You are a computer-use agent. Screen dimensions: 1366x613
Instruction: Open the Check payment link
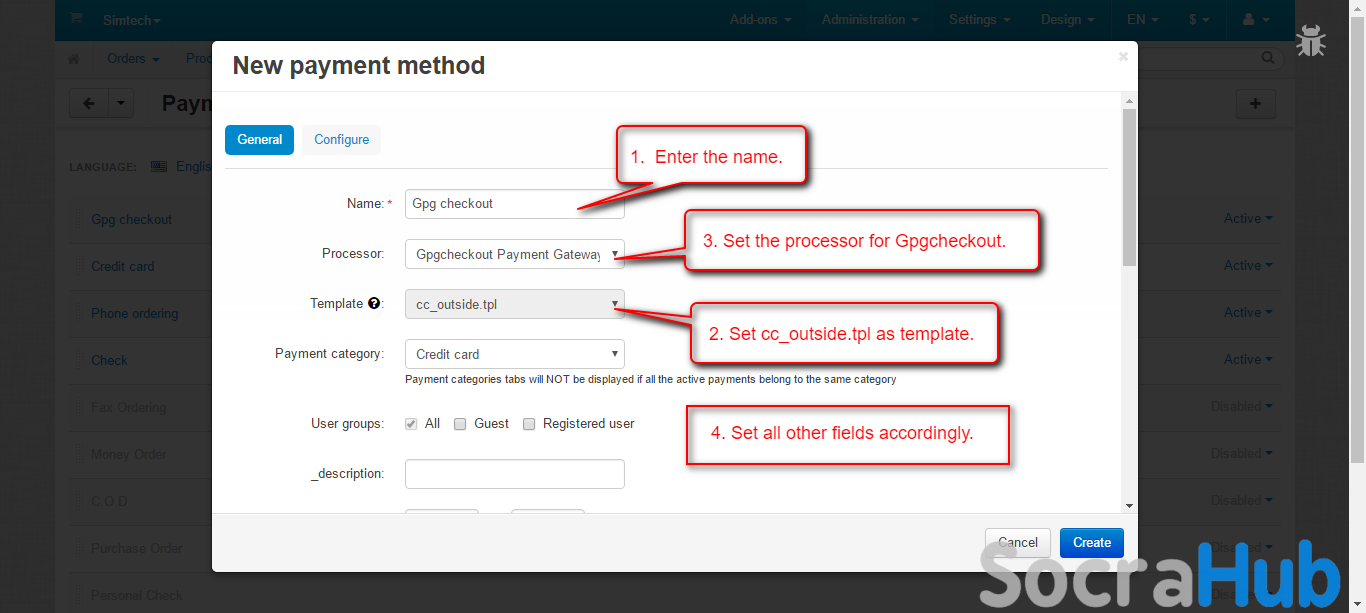click(x=109, y=360)
